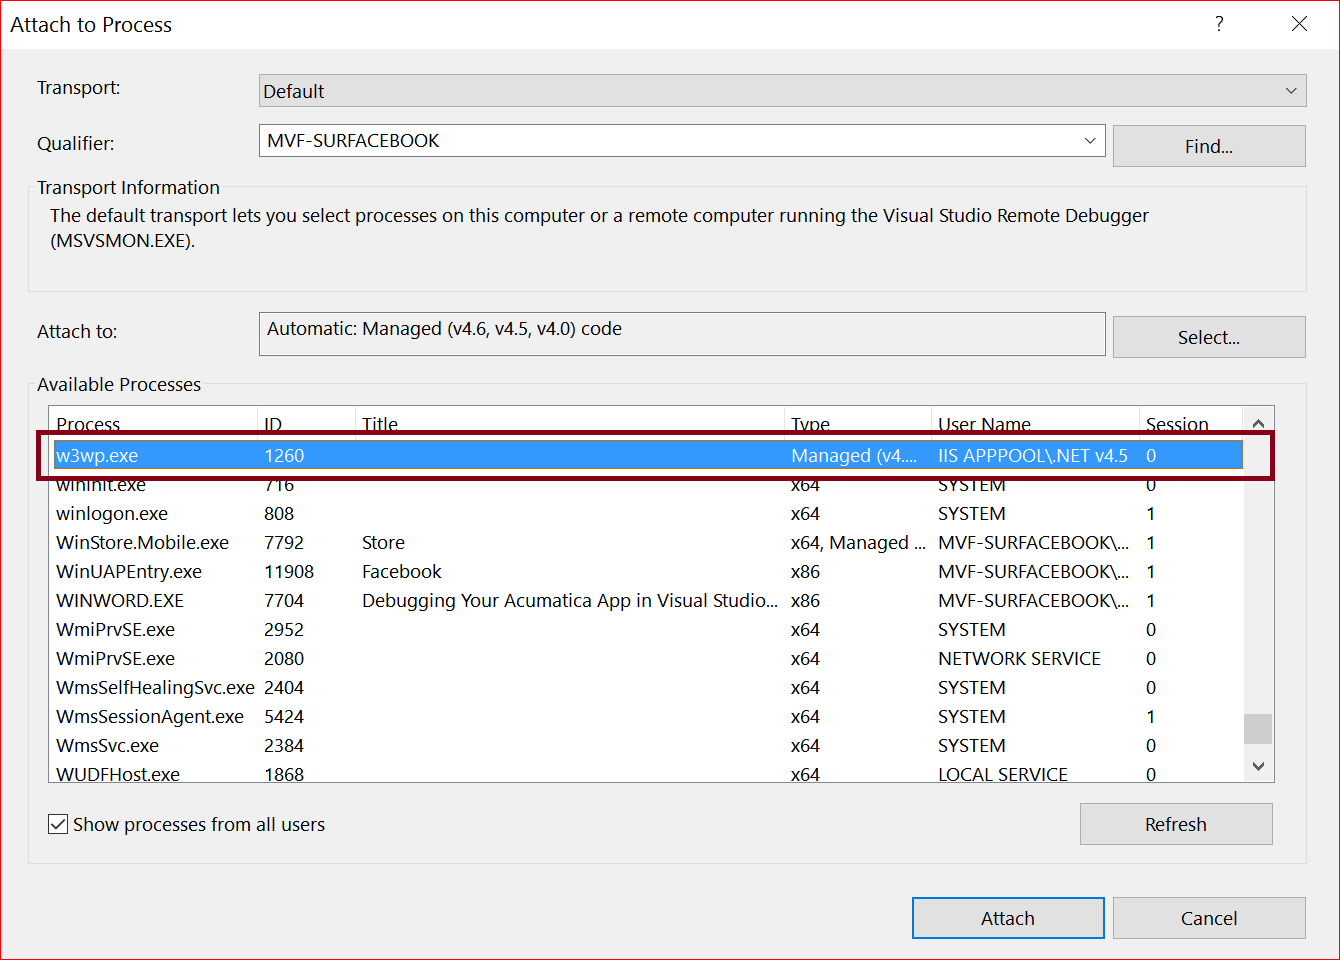Toggle Show processes from all users
The height and width of the screenshot is (960, 1340).
59,824
